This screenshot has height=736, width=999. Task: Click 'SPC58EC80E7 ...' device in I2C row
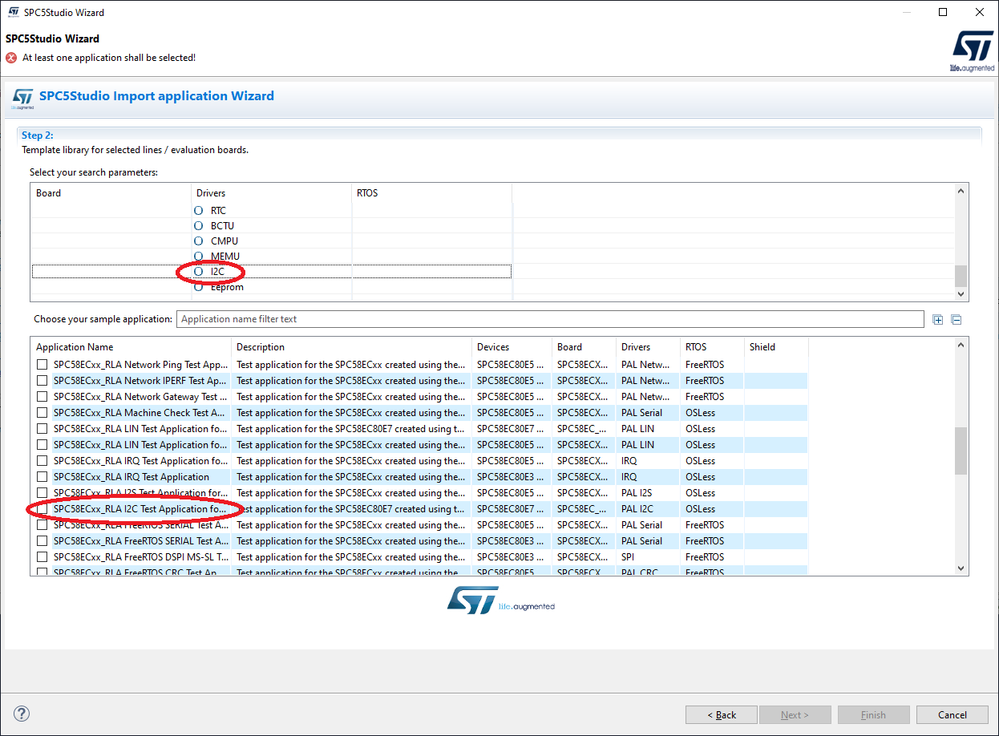click(x=510, y=509)
